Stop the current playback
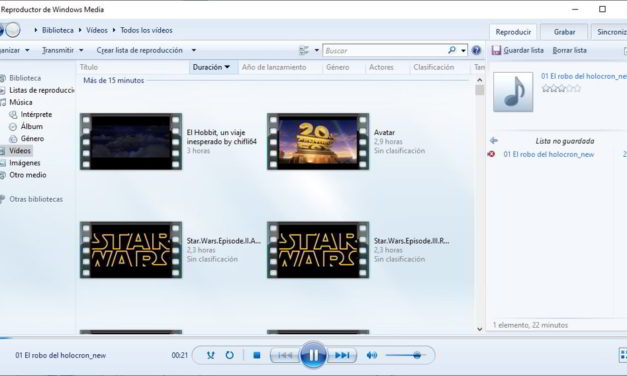627x376 pixels. [257, 355]
